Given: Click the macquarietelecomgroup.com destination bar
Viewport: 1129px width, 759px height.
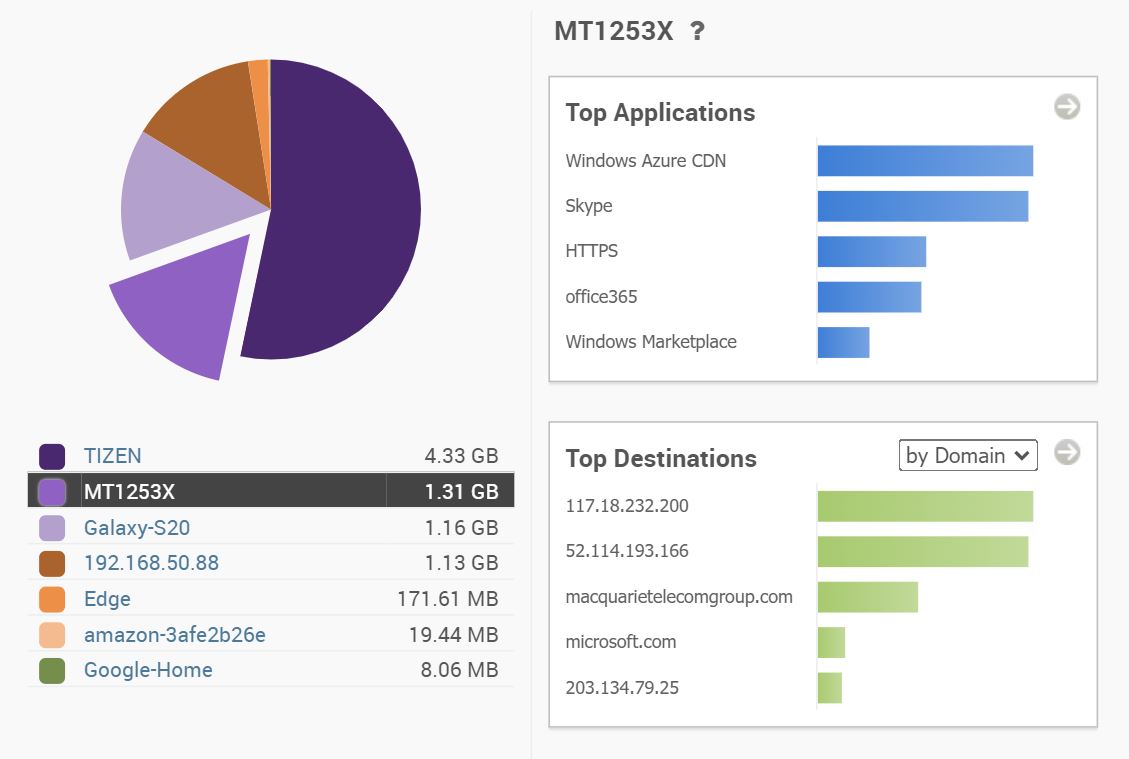Looking at the screenshot, I should [867, 597].
